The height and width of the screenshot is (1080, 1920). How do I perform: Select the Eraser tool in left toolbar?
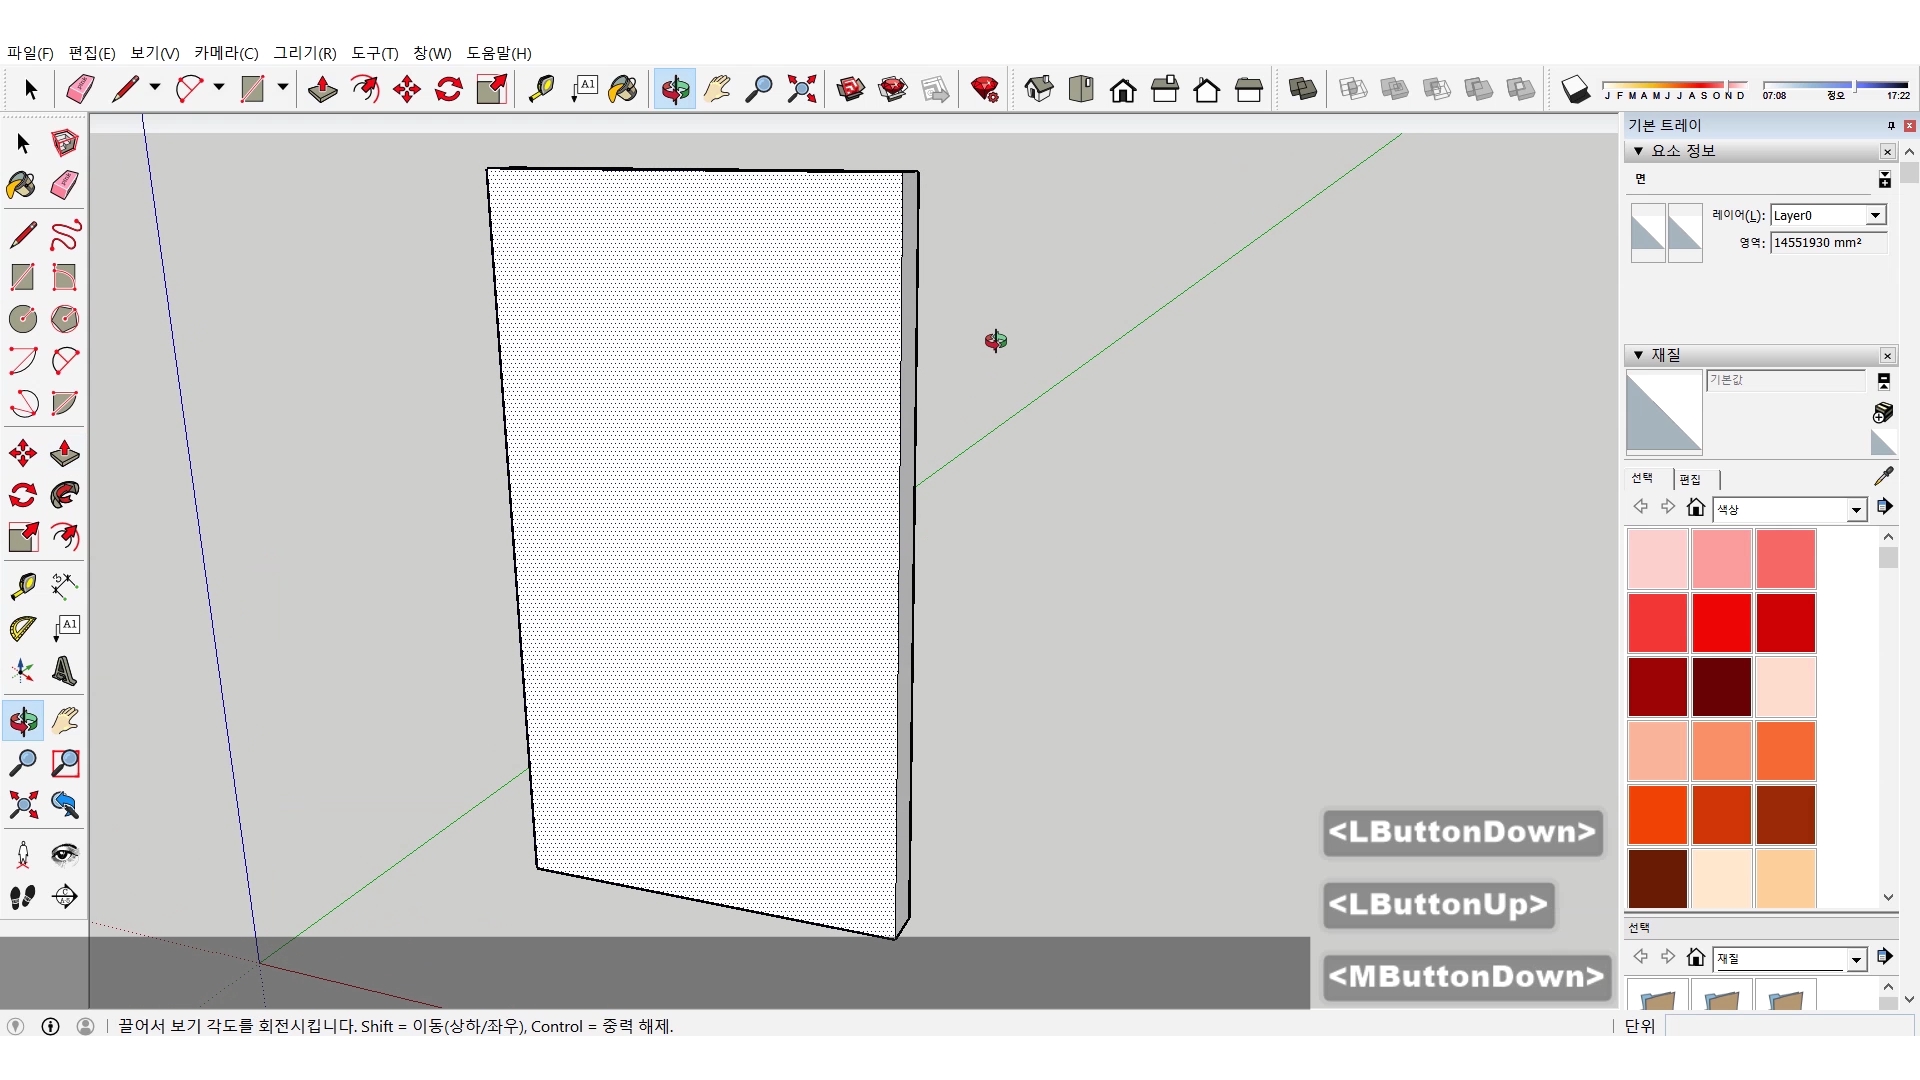tap(64, 185)
